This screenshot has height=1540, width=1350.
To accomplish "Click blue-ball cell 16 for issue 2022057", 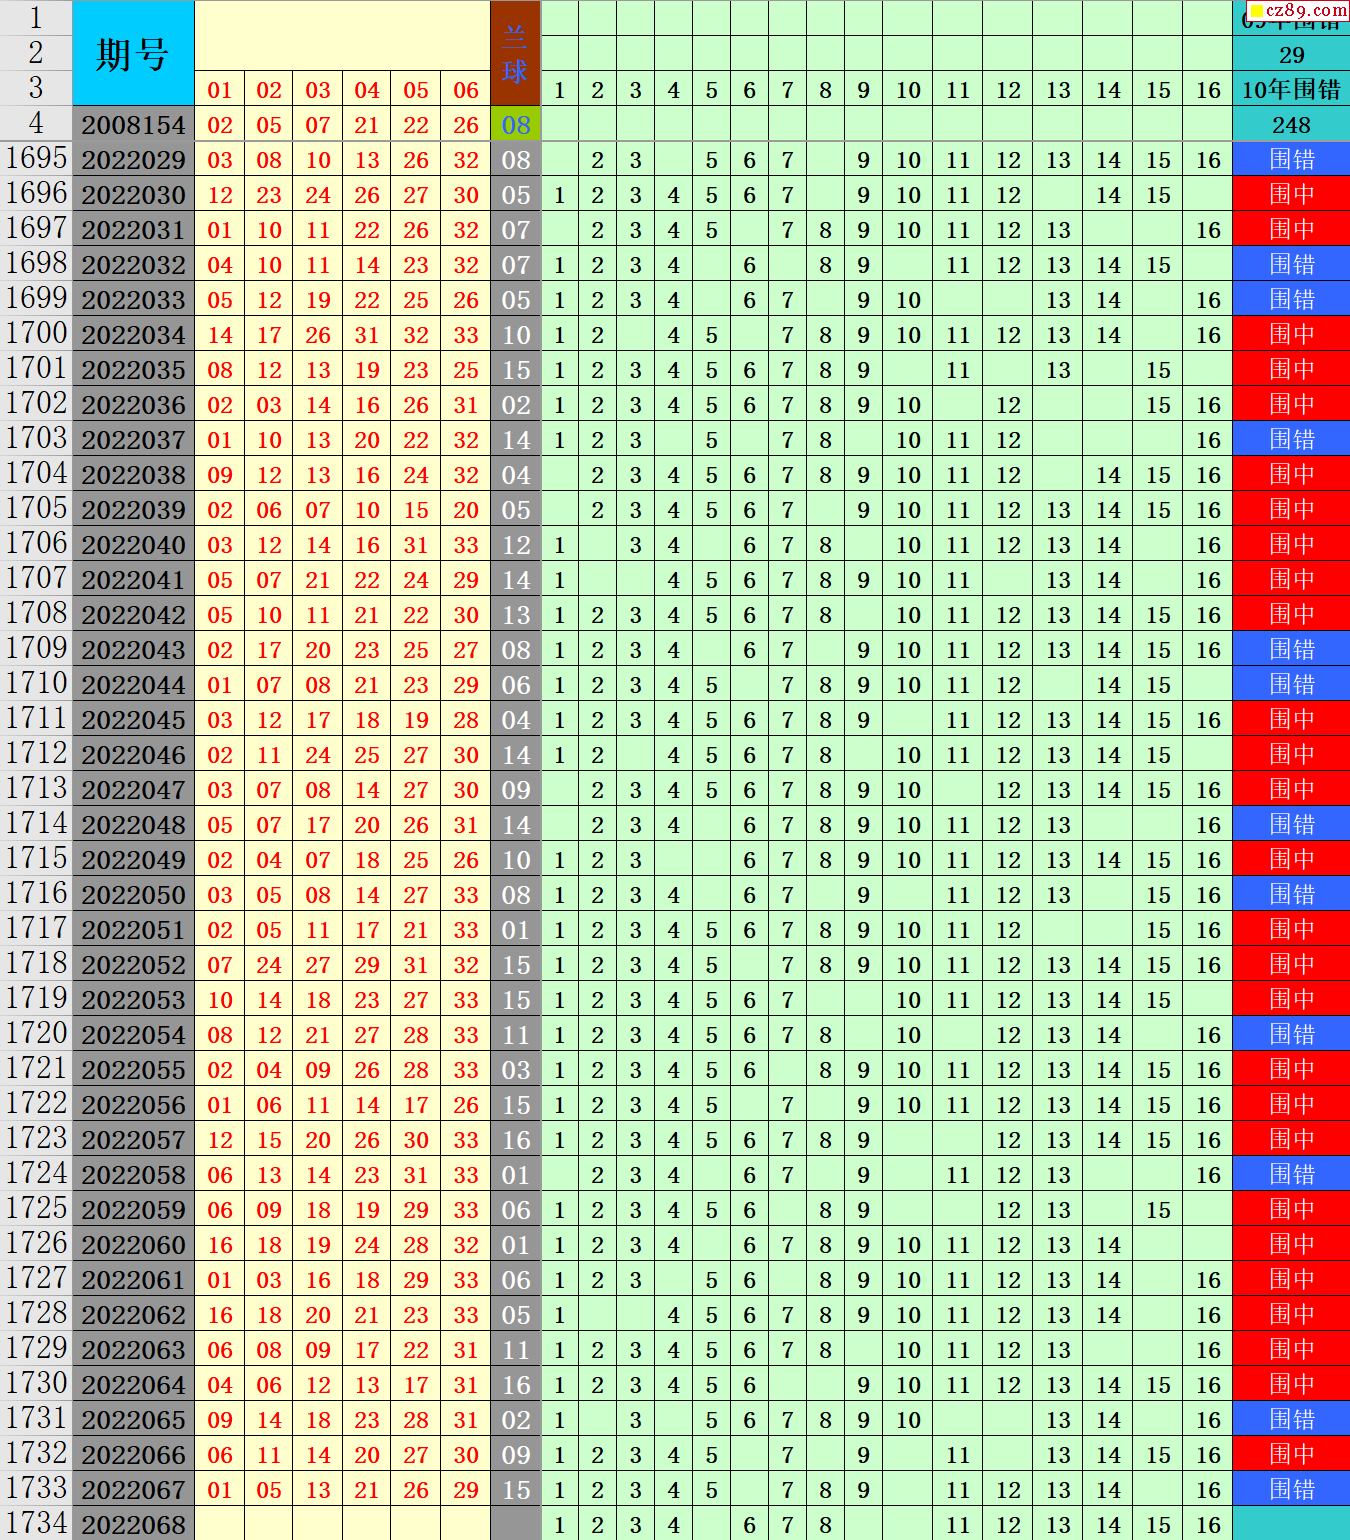I will [x=515, y=1140].
